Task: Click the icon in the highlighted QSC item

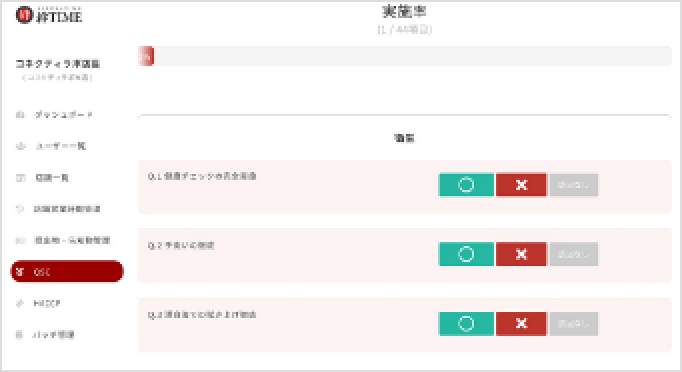Action: coord(20,272)
